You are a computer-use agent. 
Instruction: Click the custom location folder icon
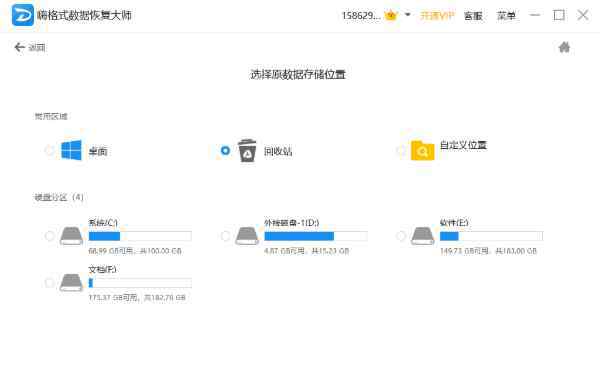[x=422, y=150]
